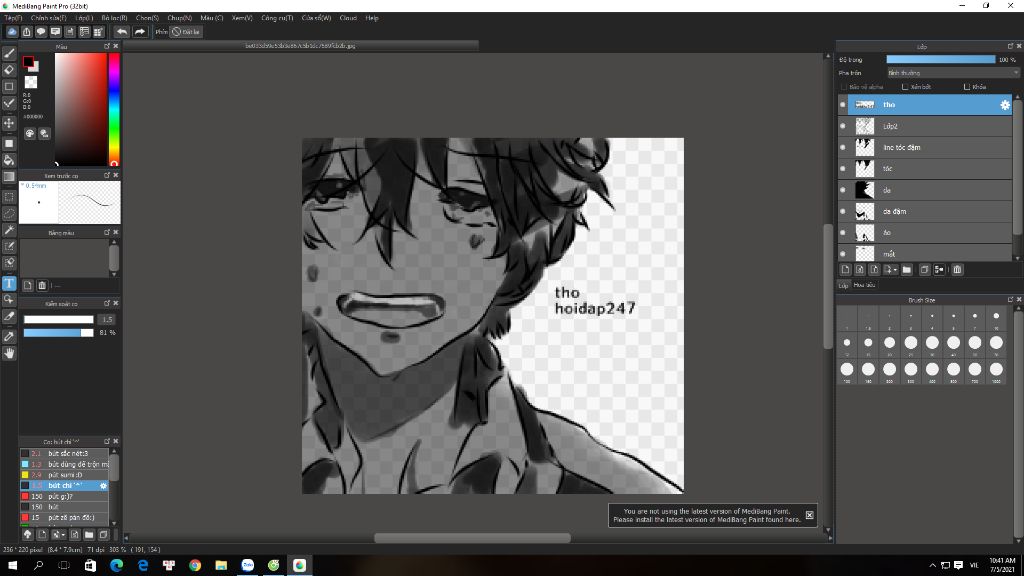Select the Fill rectangle tool
Screen dimensions: 1024x576
tap(9, 144)
